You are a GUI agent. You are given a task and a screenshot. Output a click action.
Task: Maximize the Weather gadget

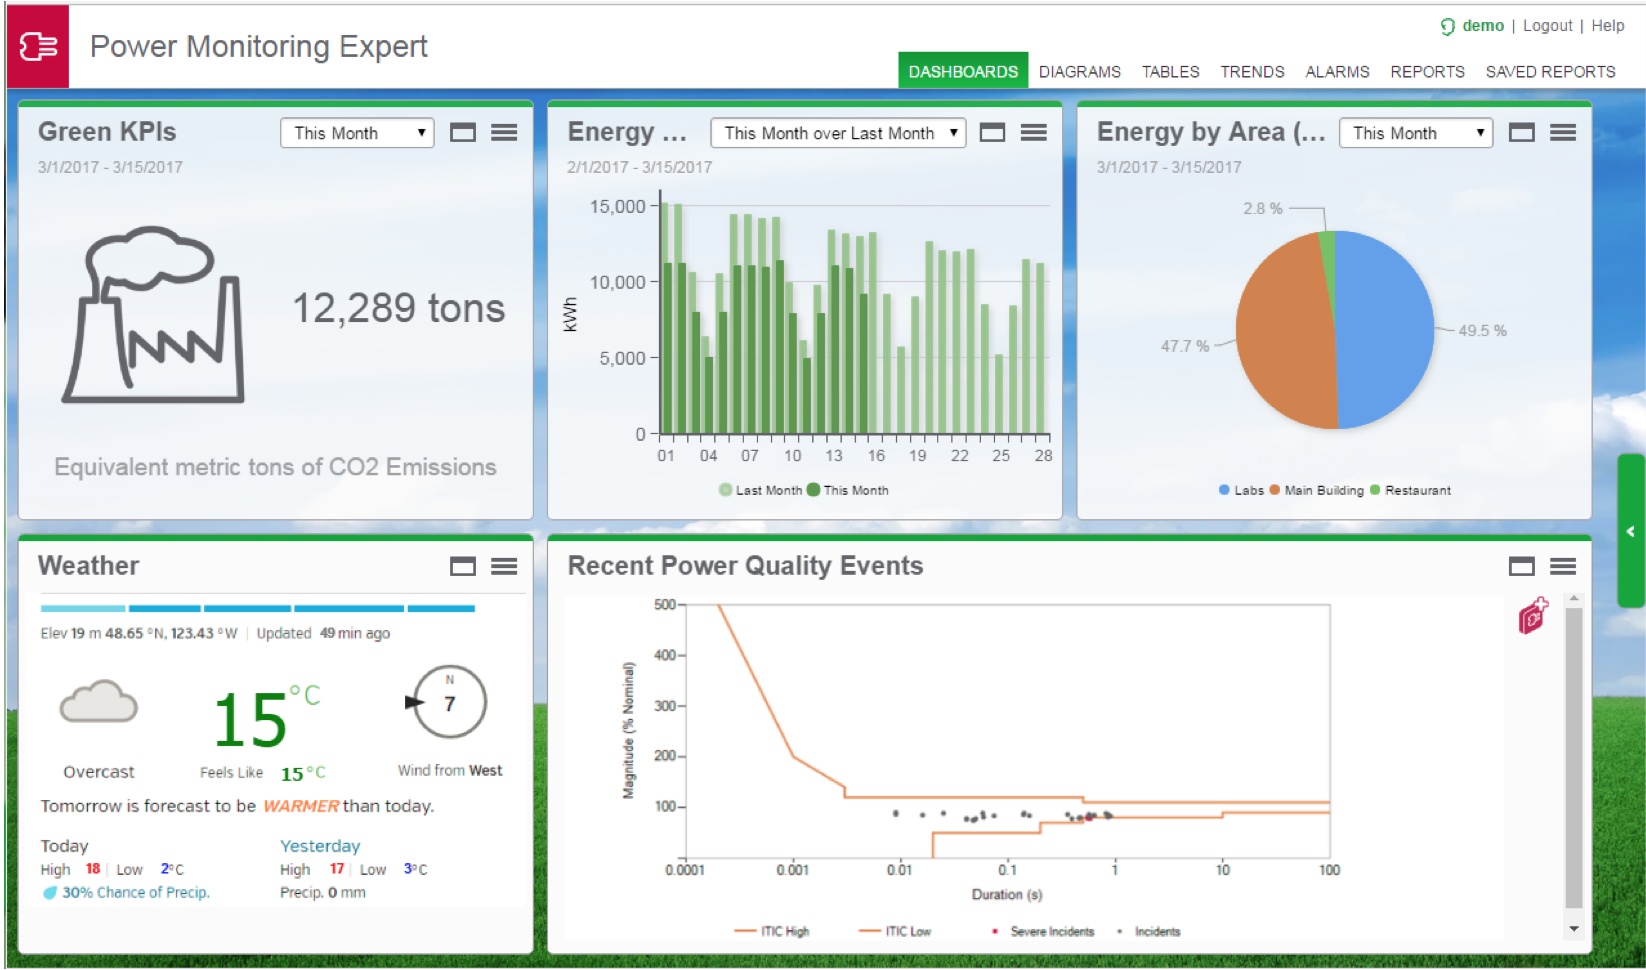pos(463,567)
